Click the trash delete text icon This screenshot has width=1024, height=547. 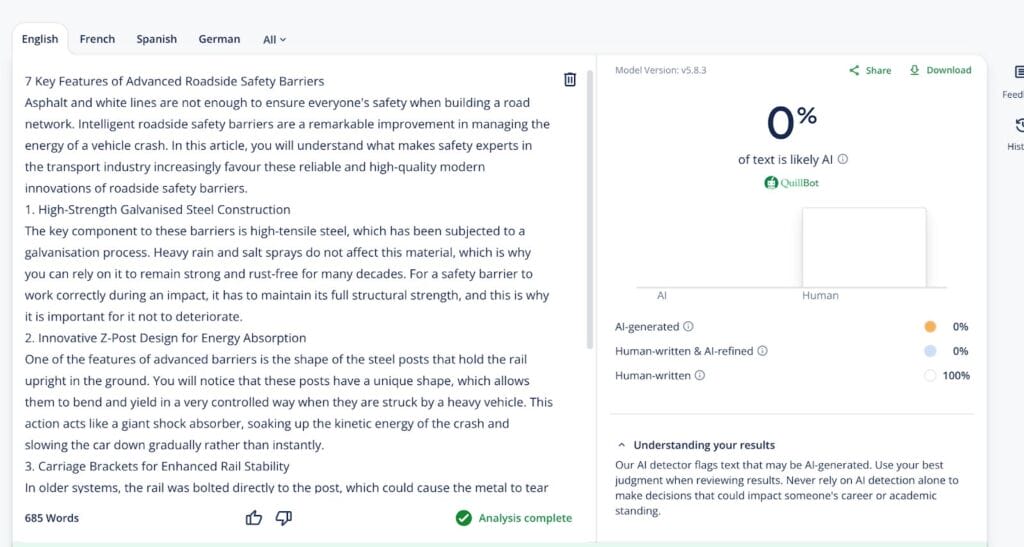click(x=570, y=80)
